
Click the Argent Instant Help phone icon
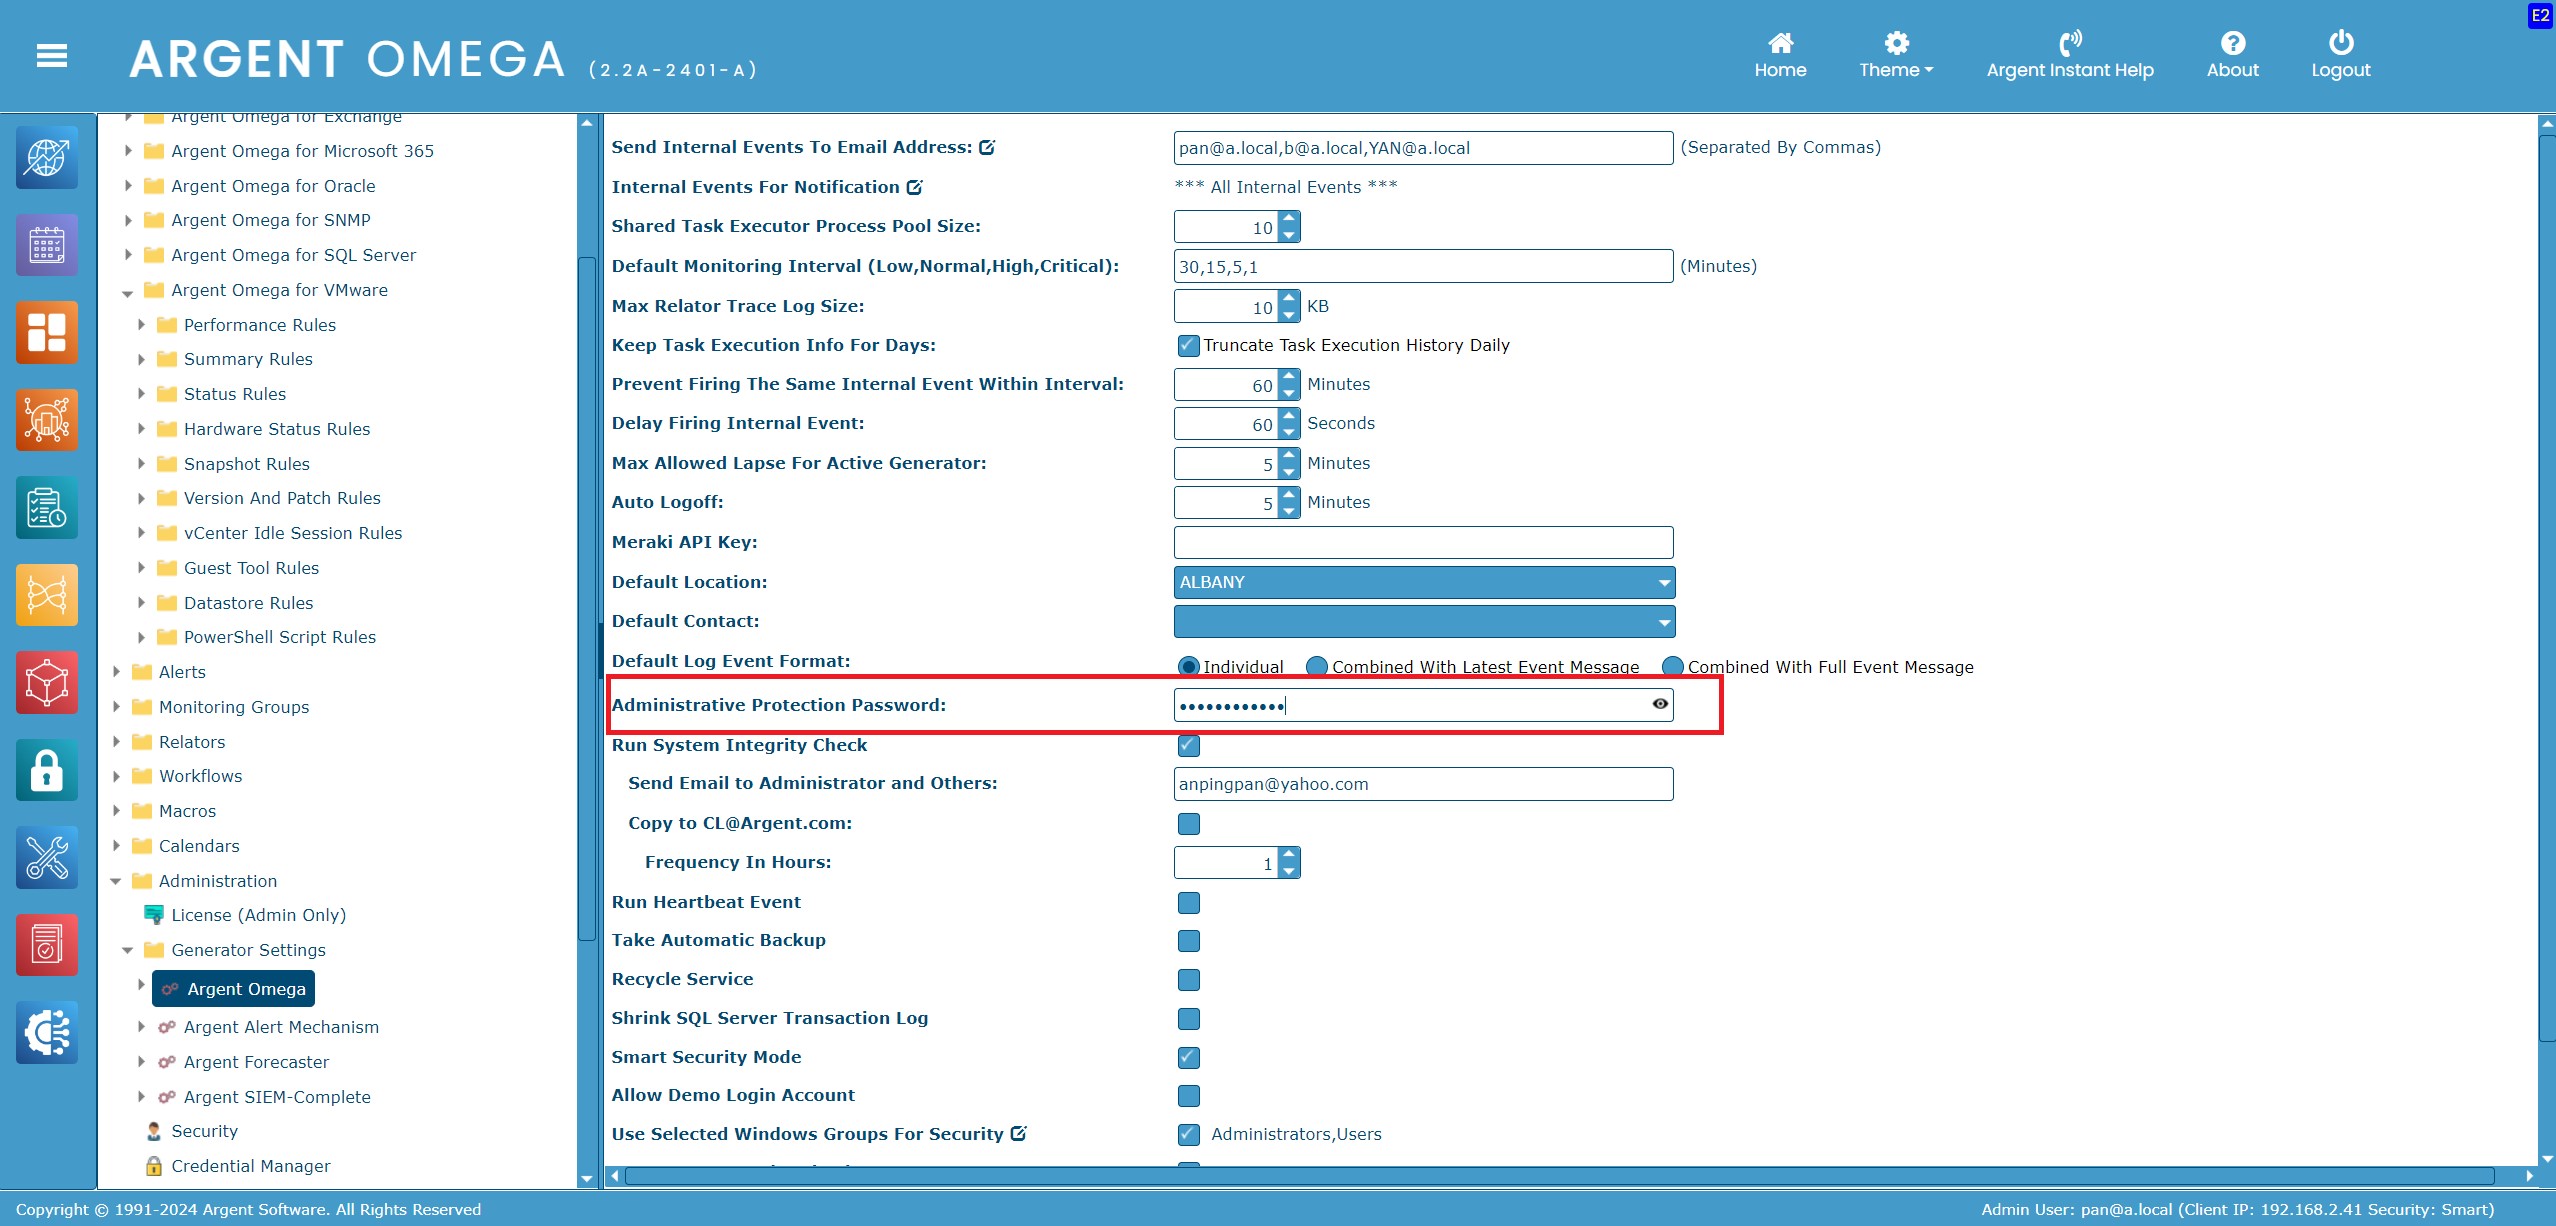click(2069, 43)
